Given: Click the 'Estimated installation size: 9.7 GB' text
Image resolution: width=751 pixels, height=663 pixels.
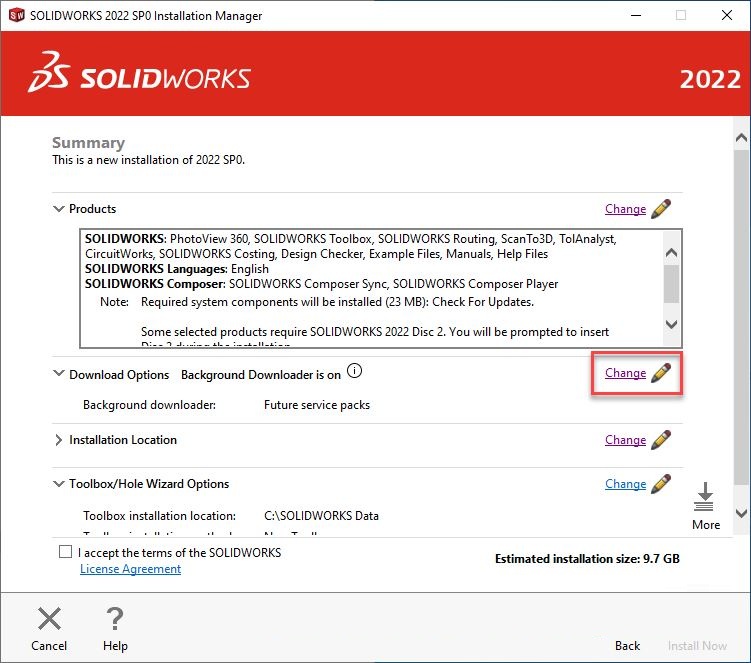Looking at the screenshot, I should pyautogui.click(x=587, y=559).
